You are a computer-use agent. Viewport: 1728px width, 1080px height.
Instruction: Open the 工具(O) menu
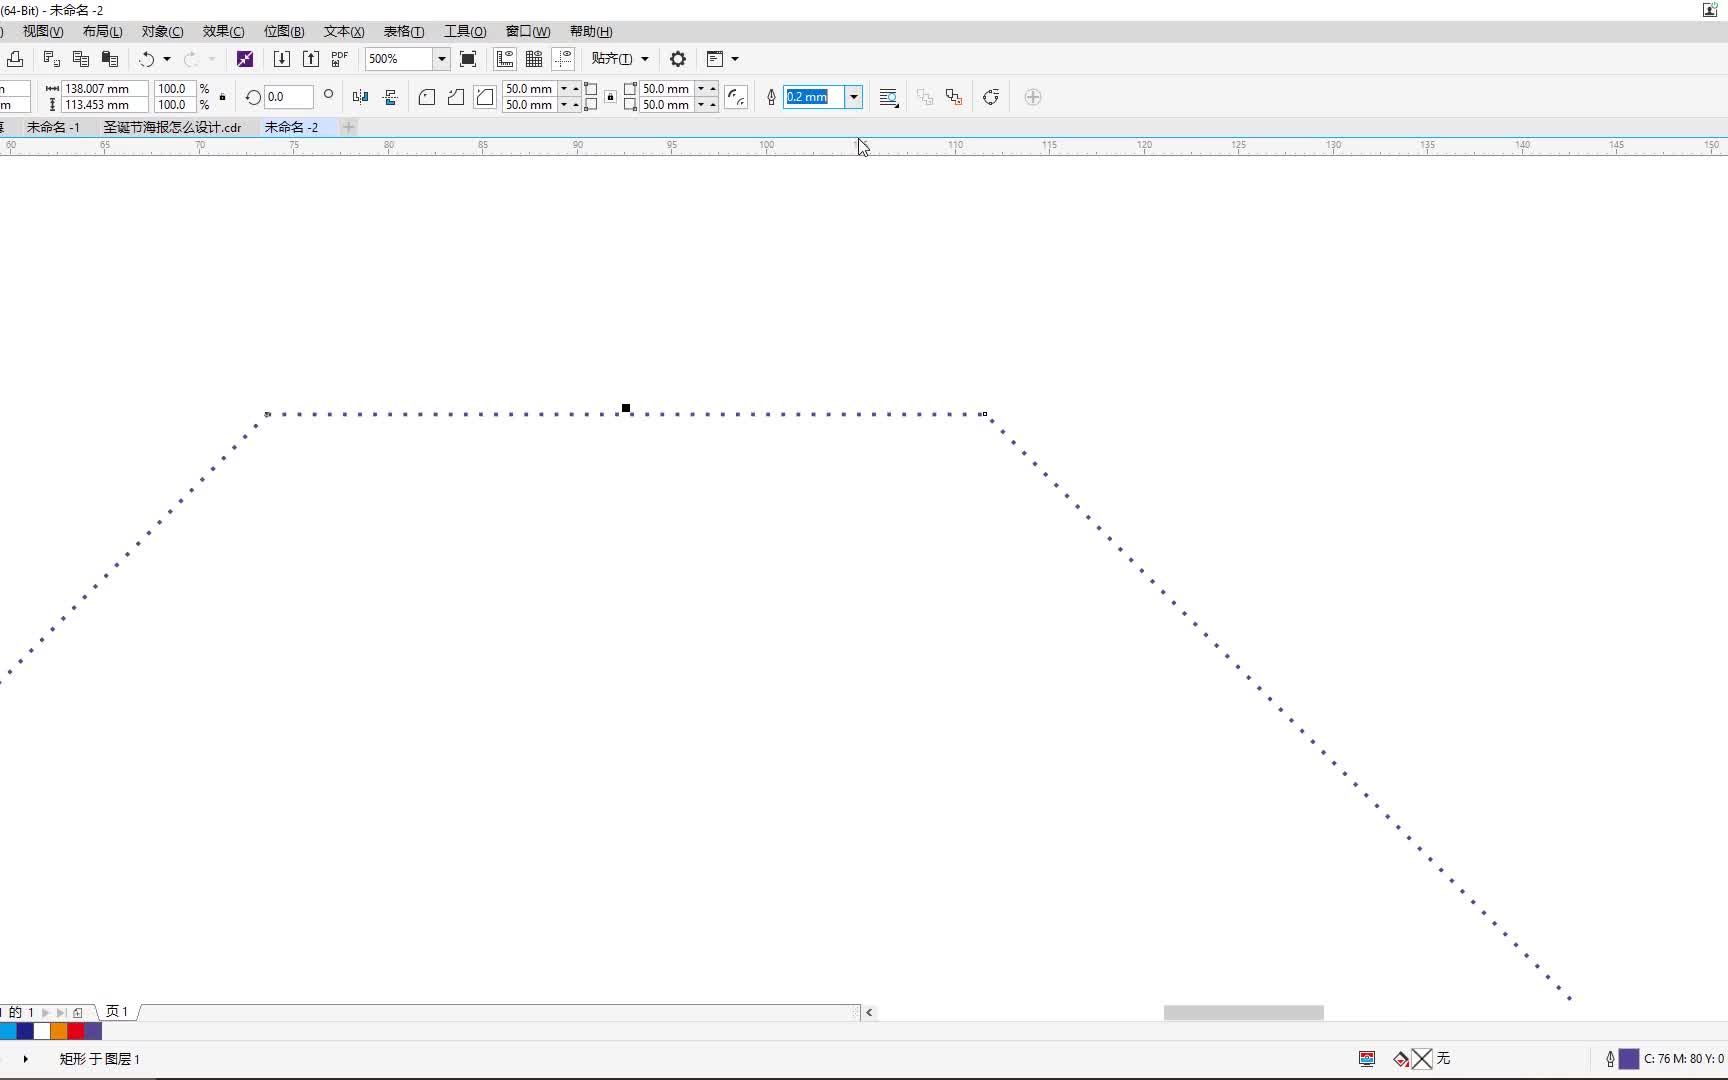[x=465, y=32]
